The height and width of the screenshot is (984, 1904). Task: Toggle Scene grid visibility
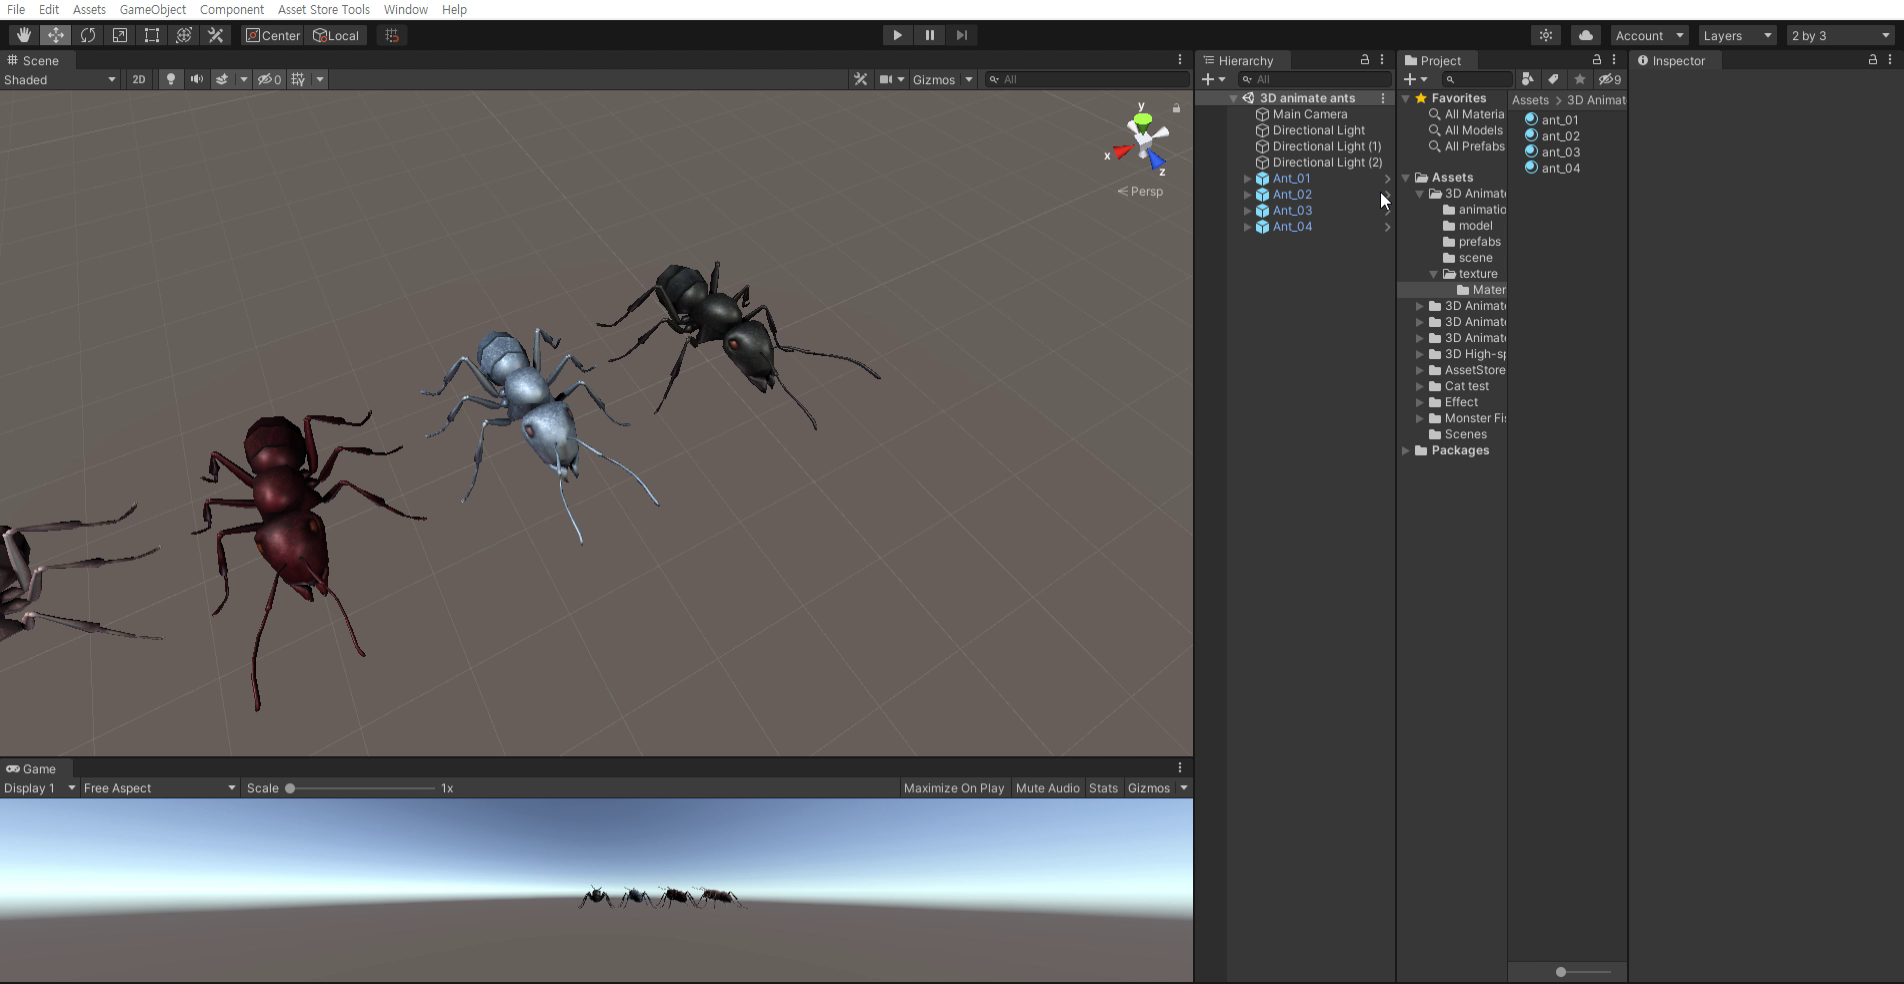click(298, 79)
